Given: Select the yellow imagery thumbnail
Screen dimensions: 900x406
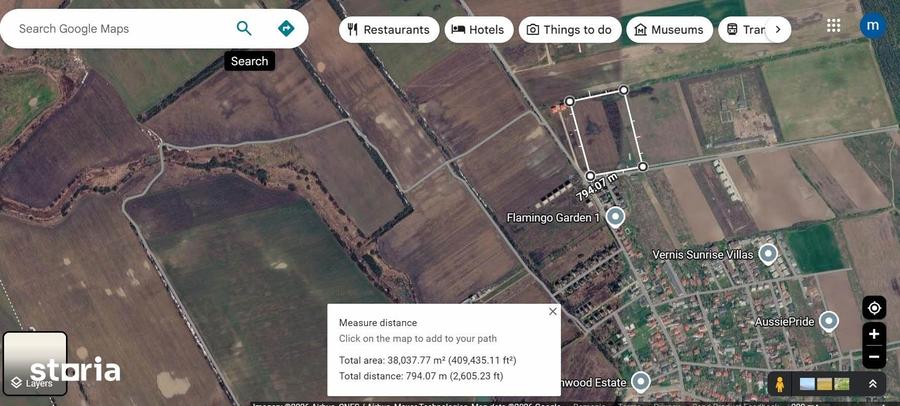Looking at the screenshot, I should pyautogui.click(x=824, y=384).
